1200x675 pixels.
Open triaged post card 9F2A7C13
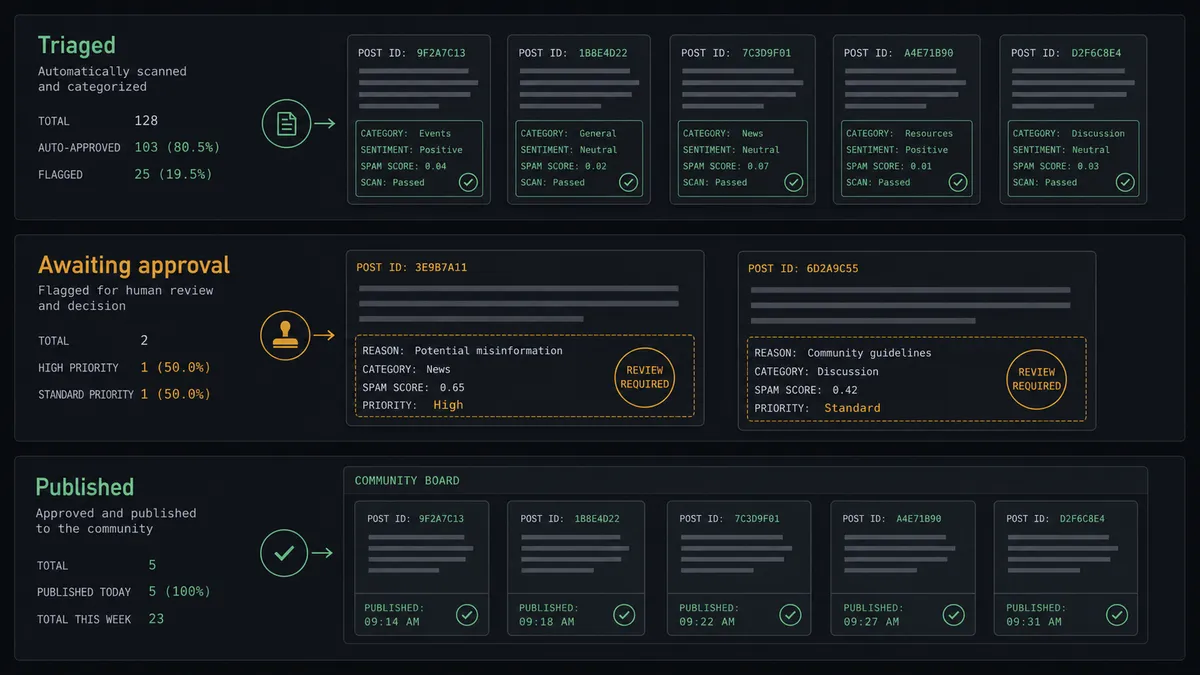click(x=419, y=120)
